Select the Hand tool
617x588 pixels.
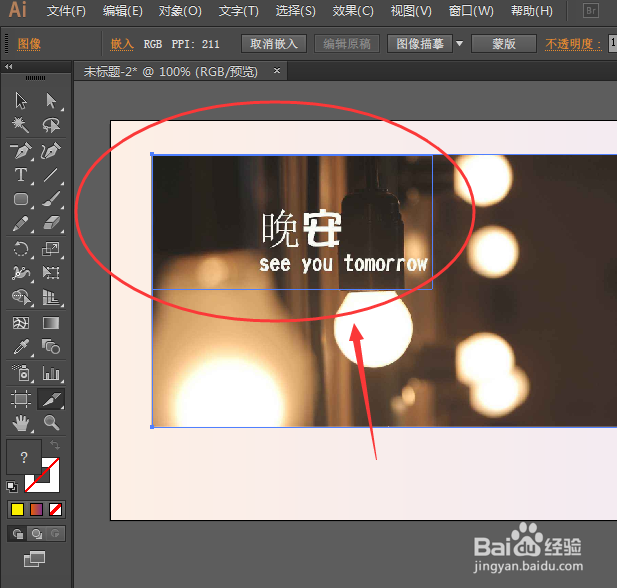(x=21, y=423)
